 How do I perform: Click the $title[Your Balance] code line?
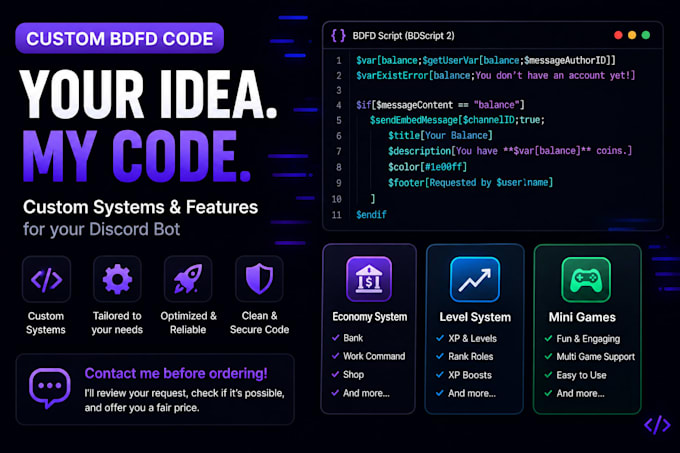point(440,136)
